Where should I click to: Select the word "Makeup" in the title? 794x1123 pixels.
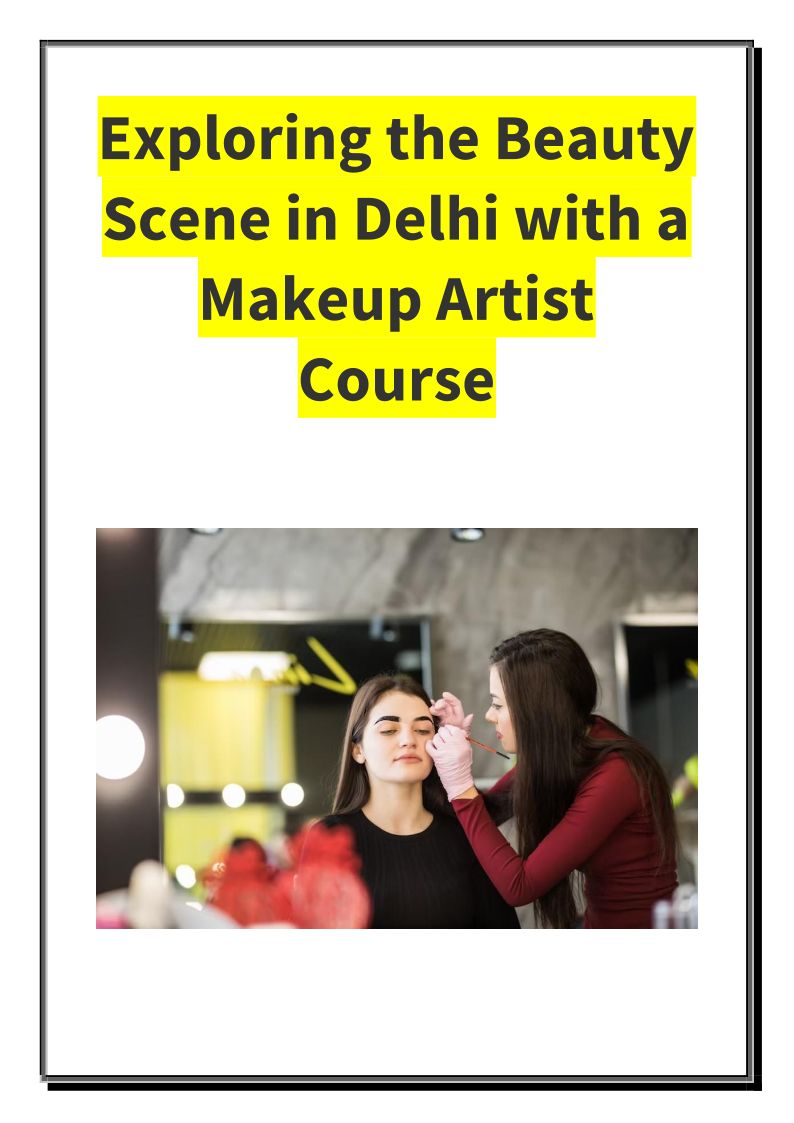pyautogui.click(x=310, y=300)
